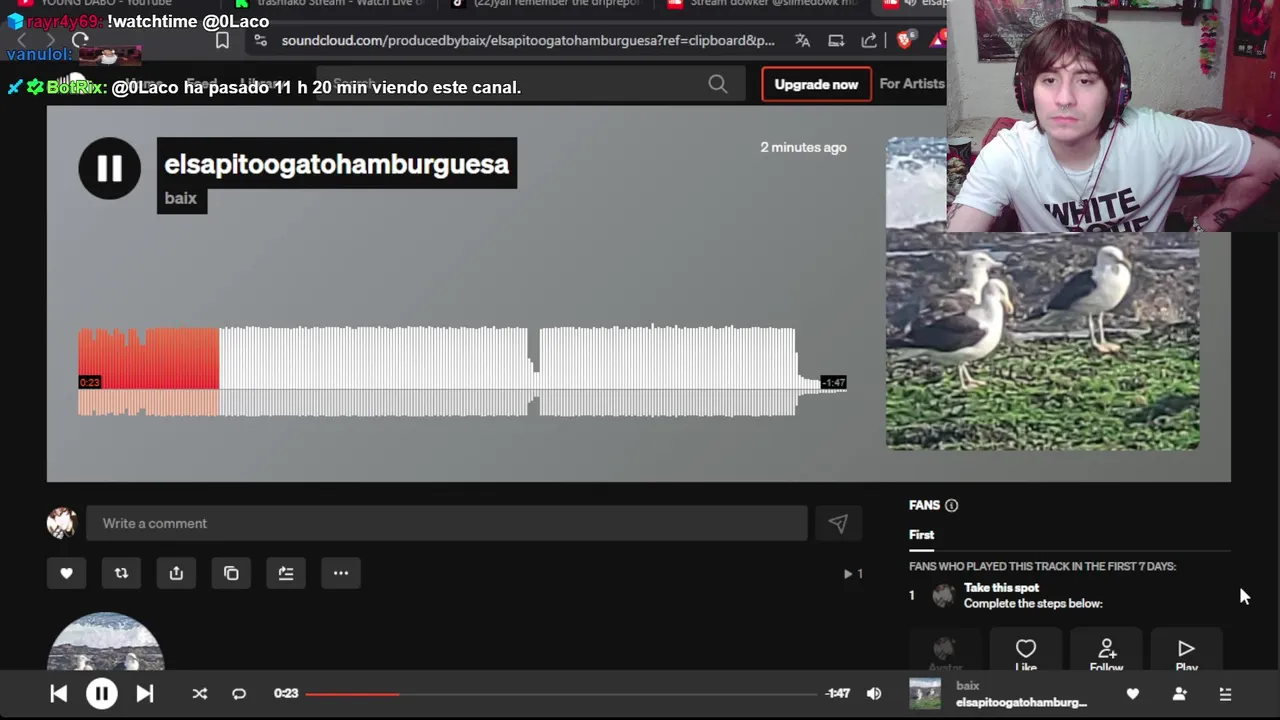Like current track in player bar
The image size is (1280, 720).
(x=1132, y=694)
